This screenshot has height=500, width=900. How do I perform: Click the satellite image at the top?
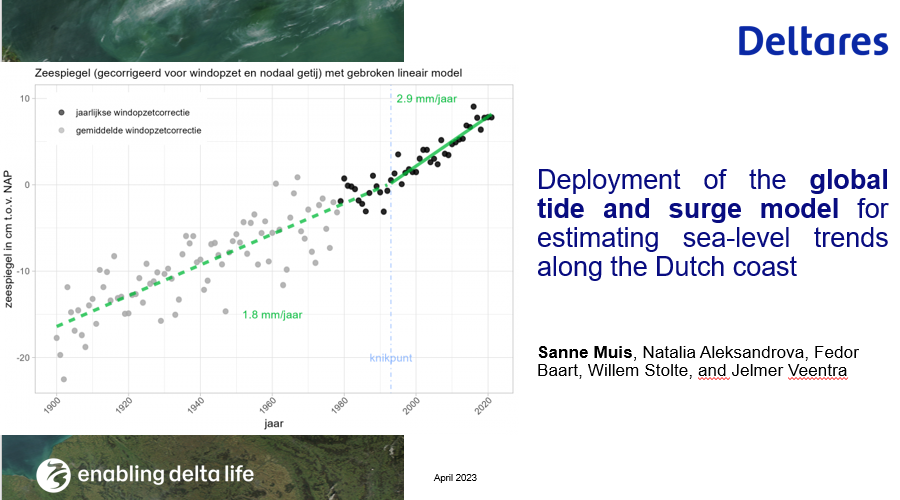(x=203, y=30)
